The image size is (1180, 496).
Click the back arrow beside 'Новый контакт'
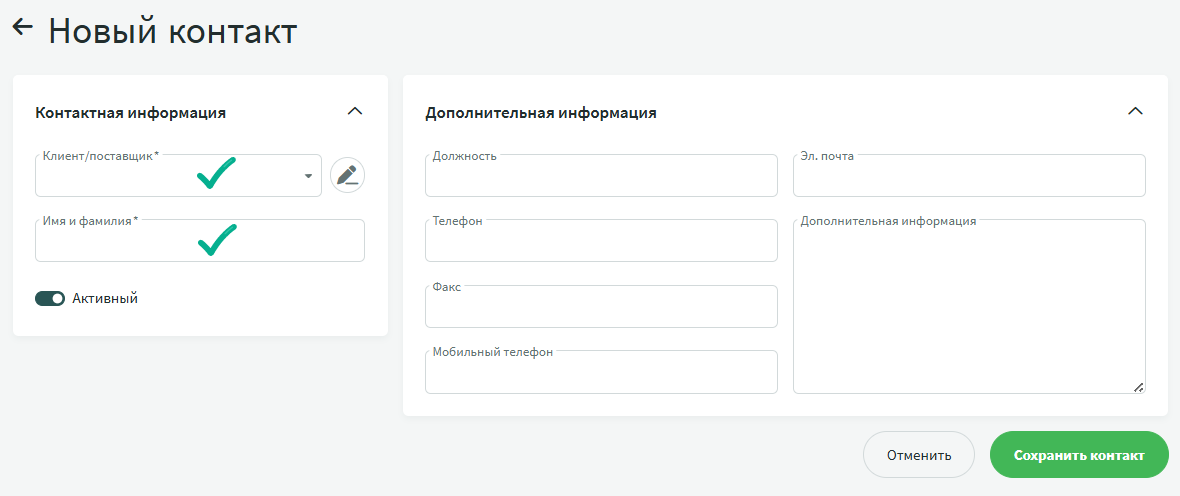22,28
